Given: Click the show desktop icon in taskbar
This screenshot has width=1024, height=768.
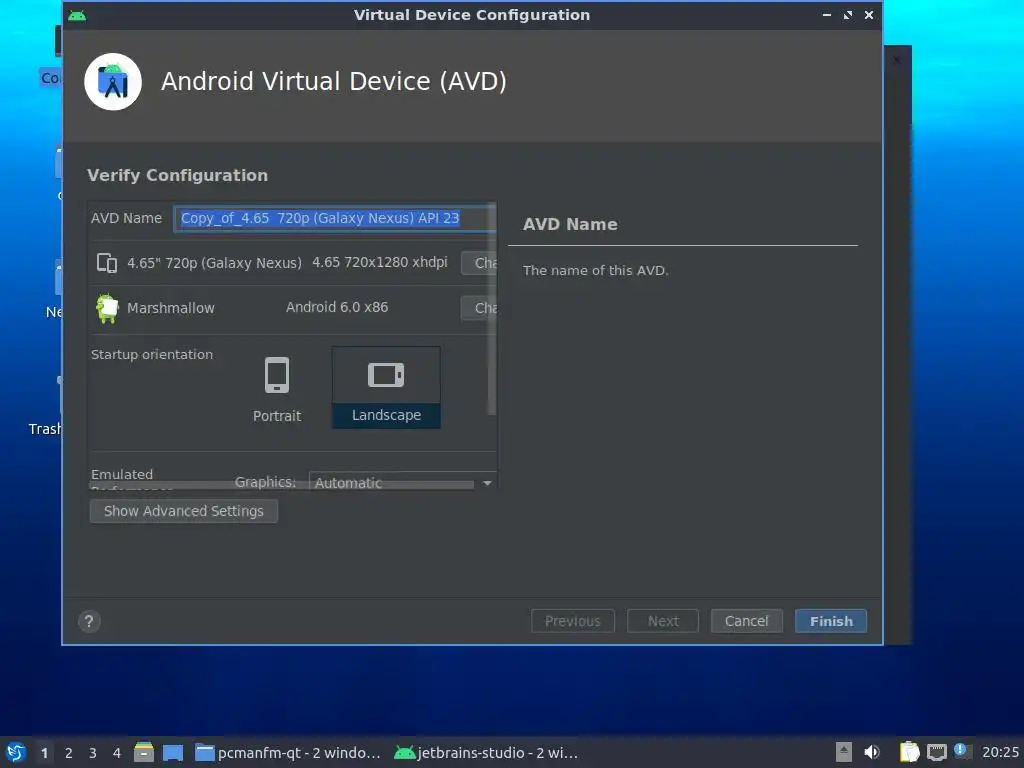Looking at the screenshot, I should [x=173, y=752].
